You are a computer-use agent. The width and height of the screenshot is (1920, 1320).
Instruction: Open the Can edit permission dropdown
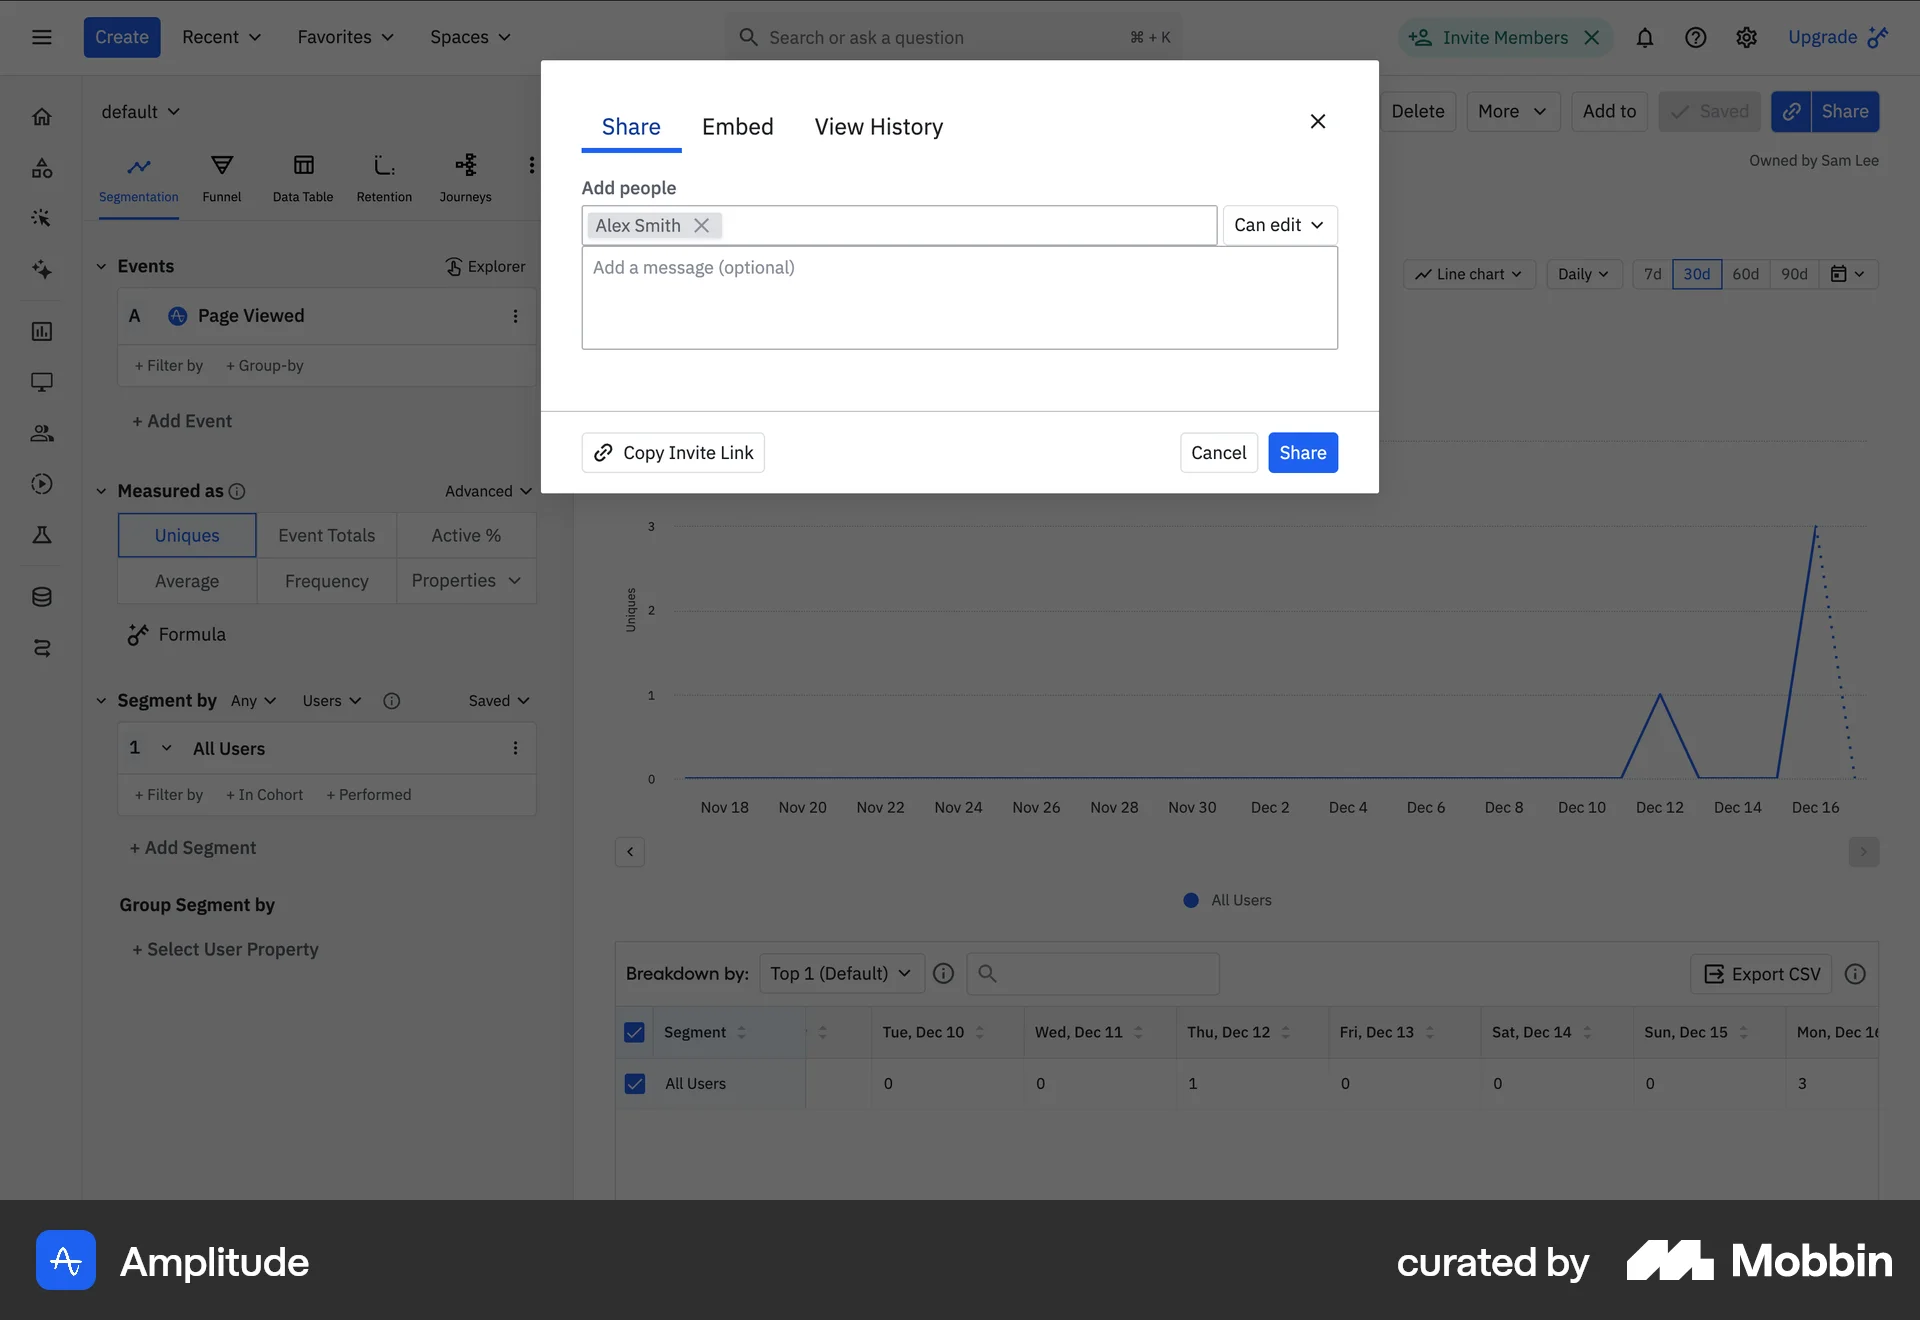1279,225
